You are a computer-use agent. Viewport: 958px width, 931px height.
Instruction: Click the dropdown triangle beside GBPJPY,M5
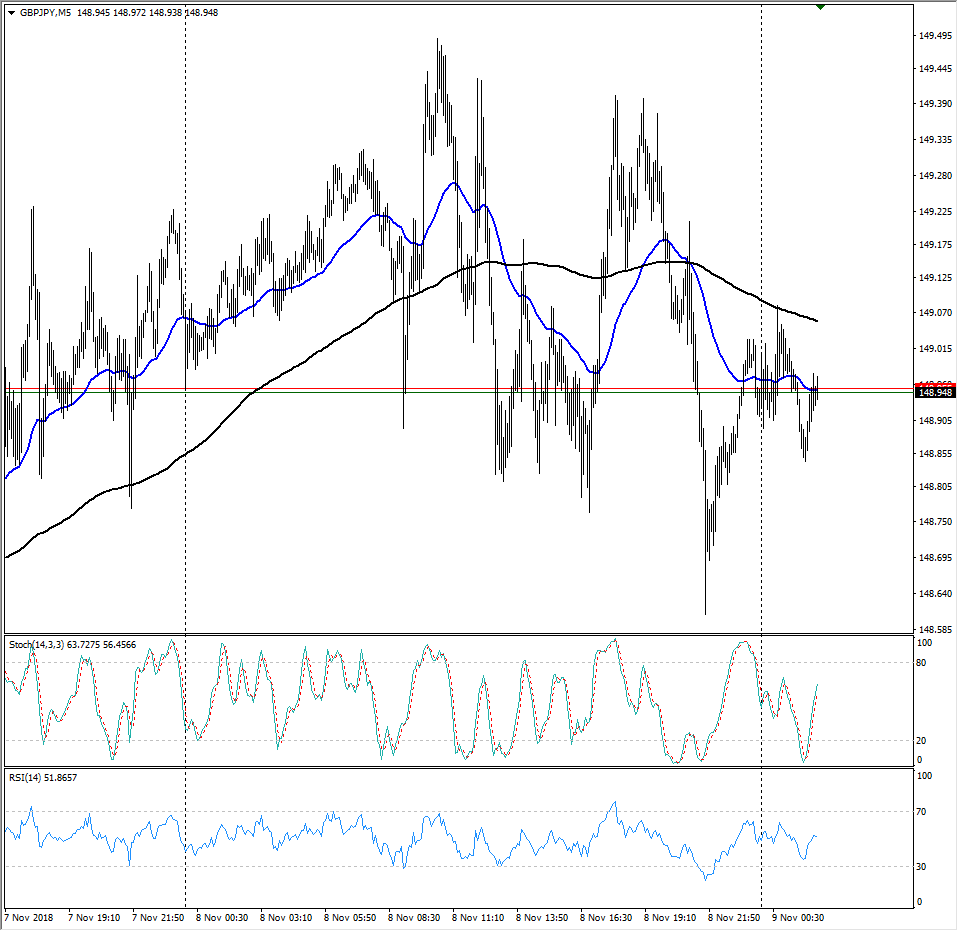(x=11, y=13)
